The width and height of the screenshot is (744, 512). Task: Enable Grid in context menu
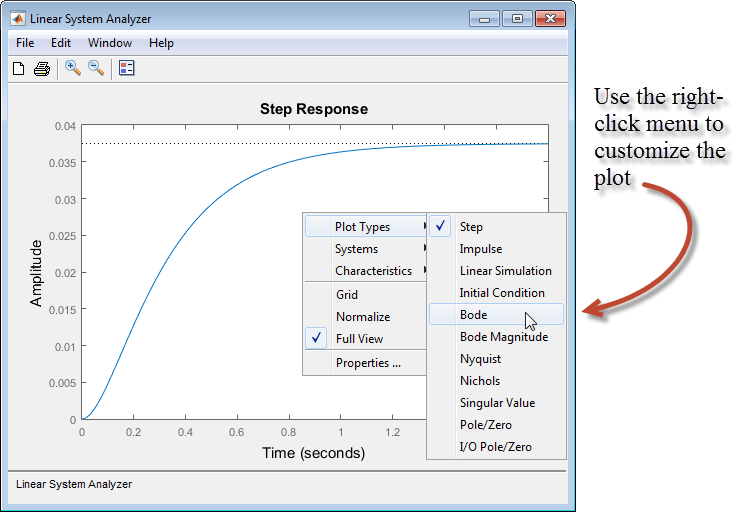[x=366, y=294]
